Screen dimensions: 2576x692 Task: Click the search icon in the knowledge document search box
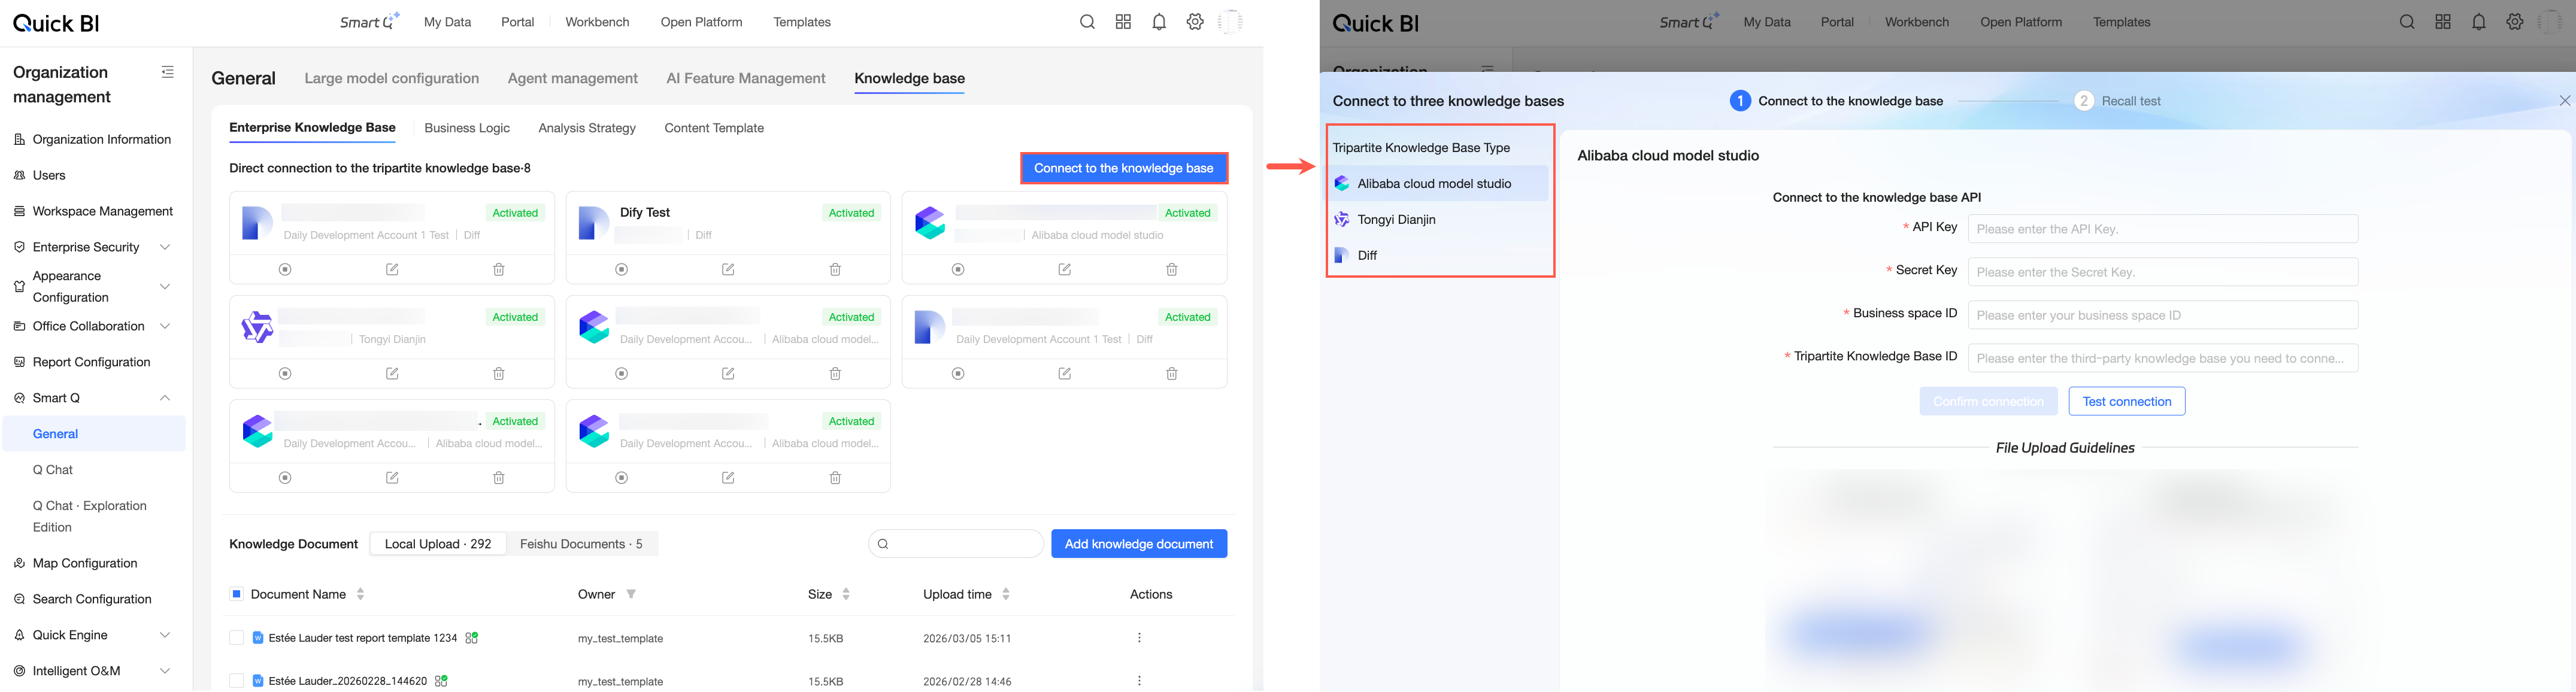(x=883, y=544)
